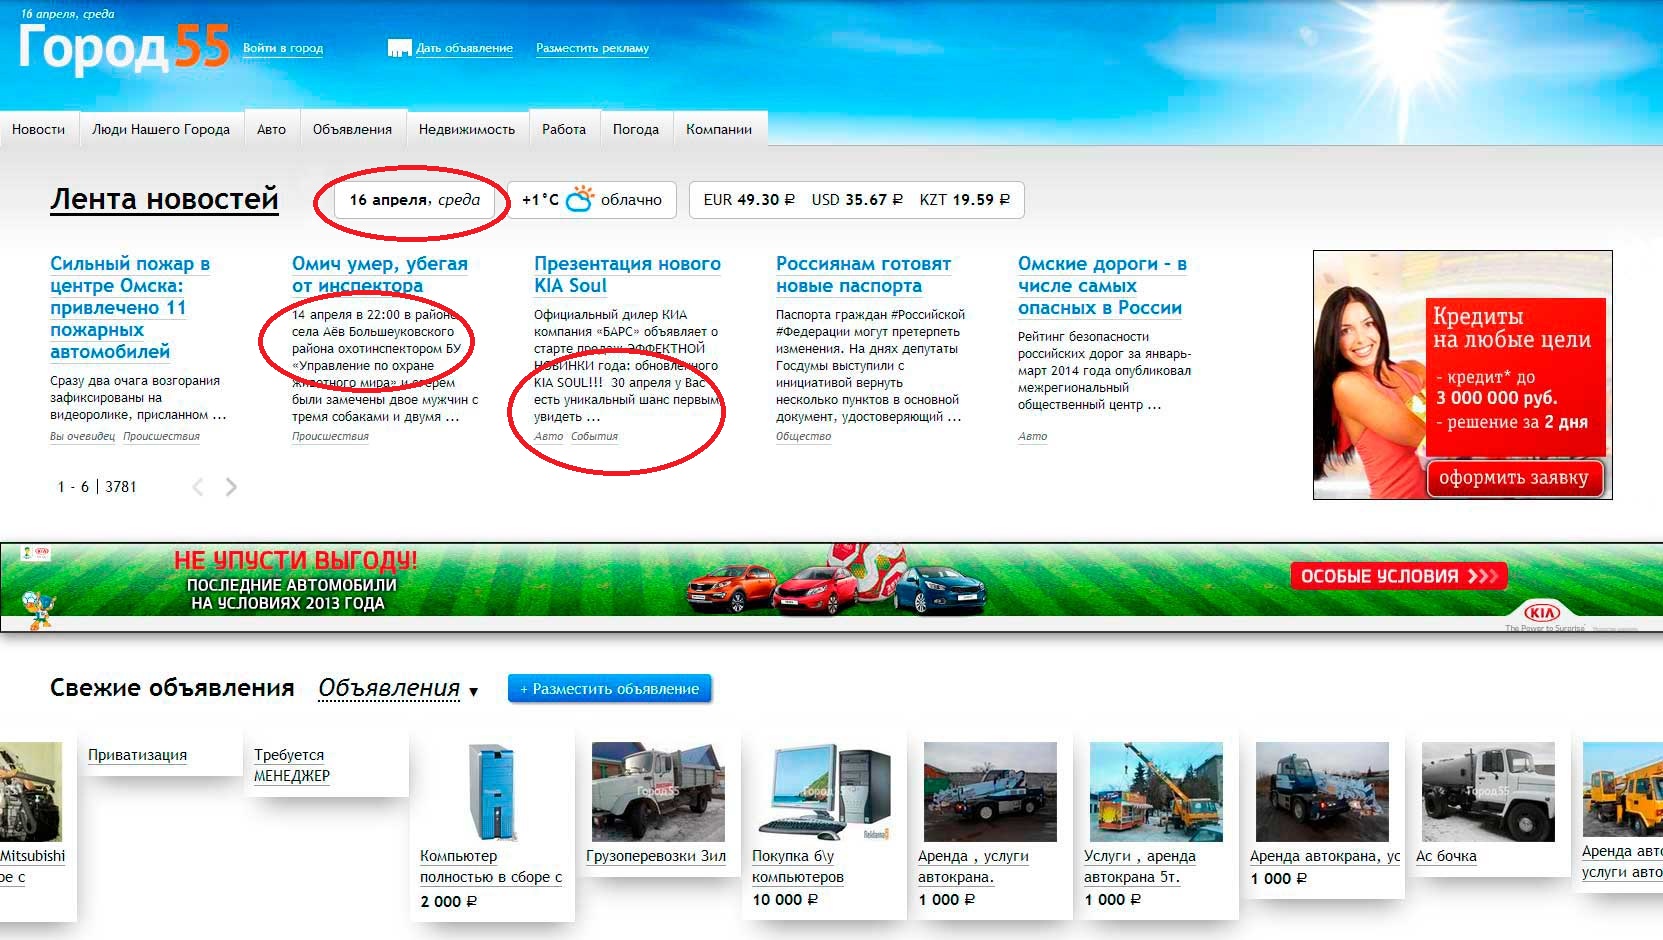Click the EUR 49.30 exchange rate
This screenshot has width=1663, height=940.
(x=749, y=200)
